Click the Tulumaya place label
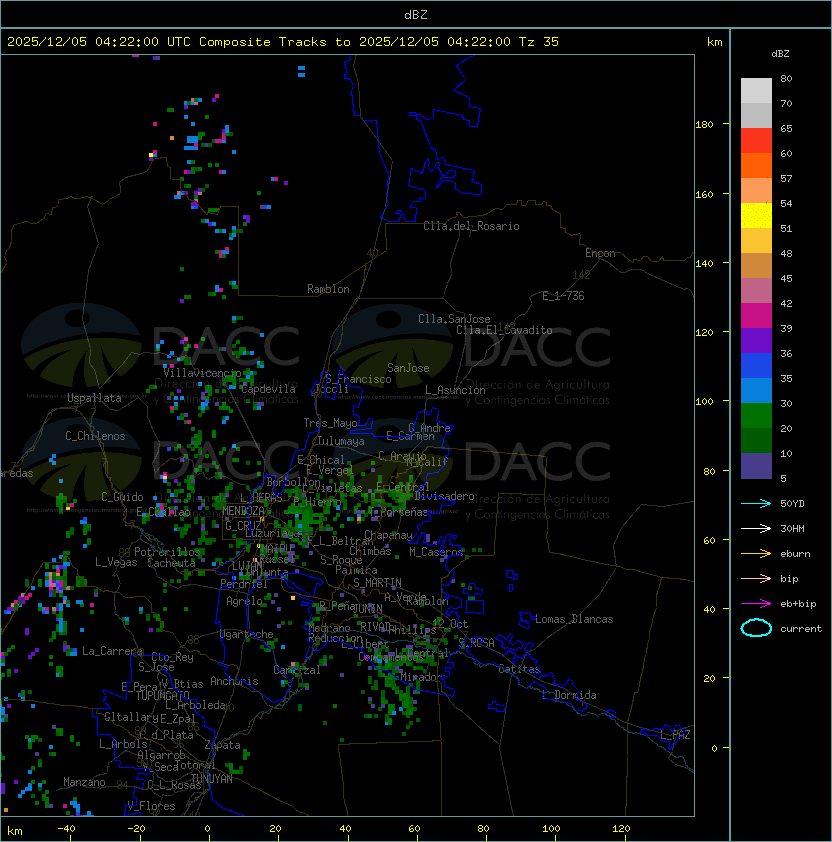This screenshot has width=832, height=842. [x=341, y=441]
